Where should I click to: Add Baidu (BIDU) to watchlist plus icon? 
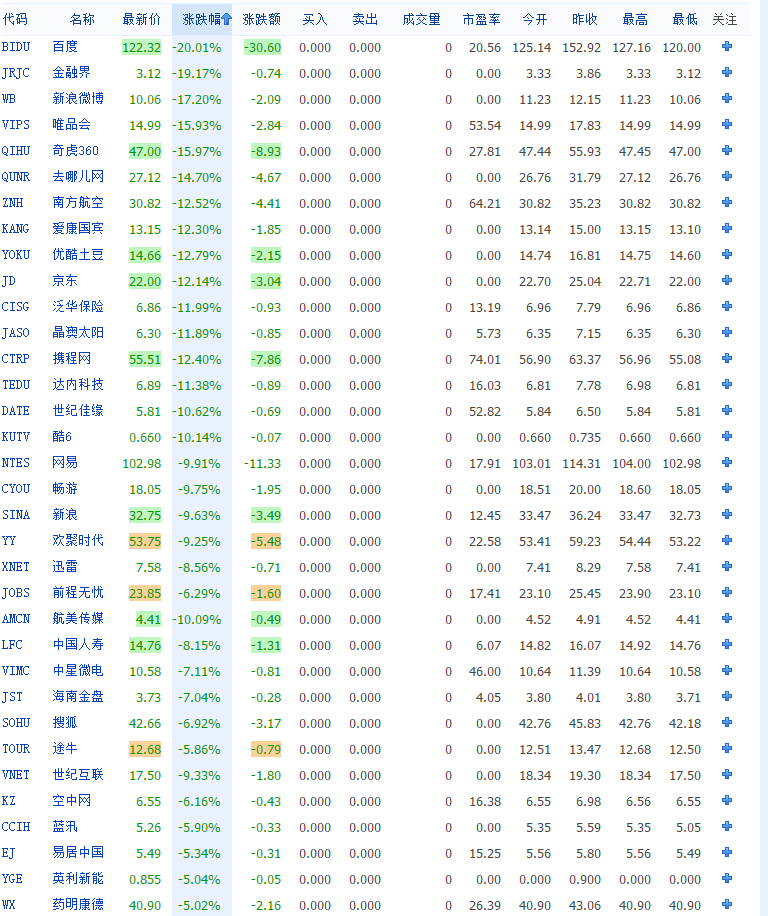(x=726, y=47)
